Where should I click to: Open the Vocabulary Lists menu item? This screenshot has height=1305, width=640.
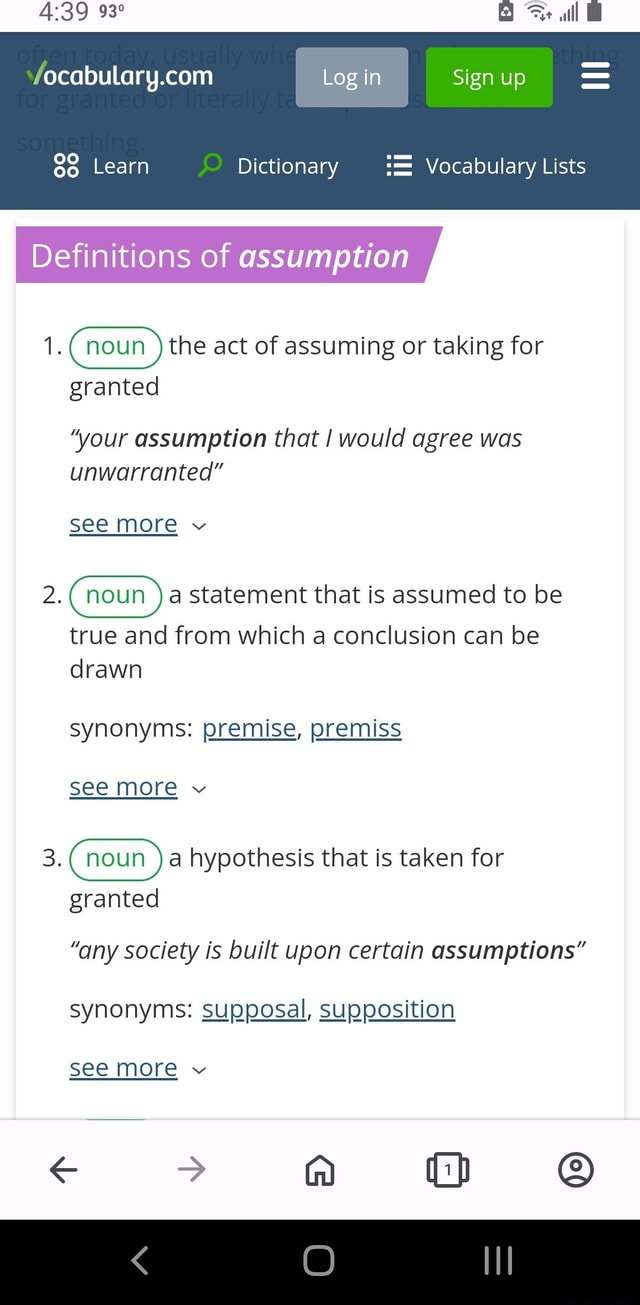(x=486, y=166)
